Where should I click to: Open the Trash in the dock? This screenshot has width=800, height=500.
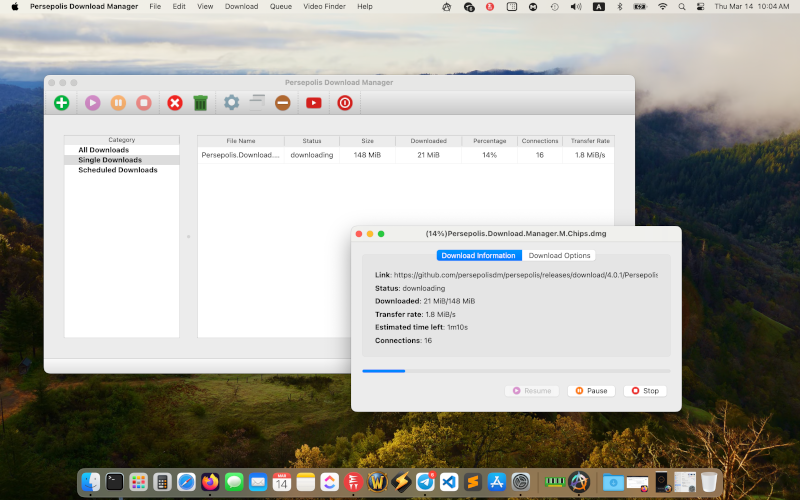pos(709,482)
